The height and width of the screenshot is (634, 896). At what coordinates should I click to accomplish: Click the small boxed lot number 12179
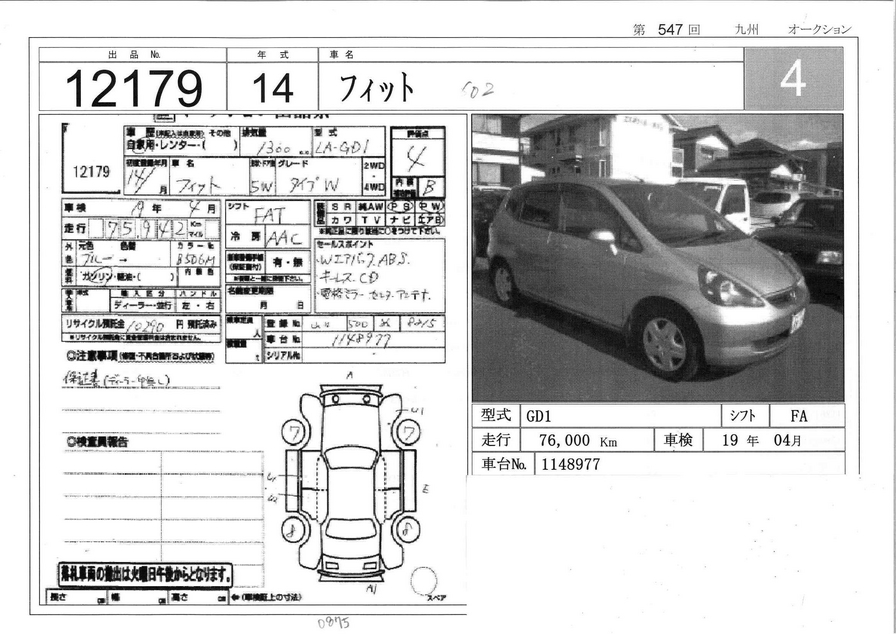point(91,171)
